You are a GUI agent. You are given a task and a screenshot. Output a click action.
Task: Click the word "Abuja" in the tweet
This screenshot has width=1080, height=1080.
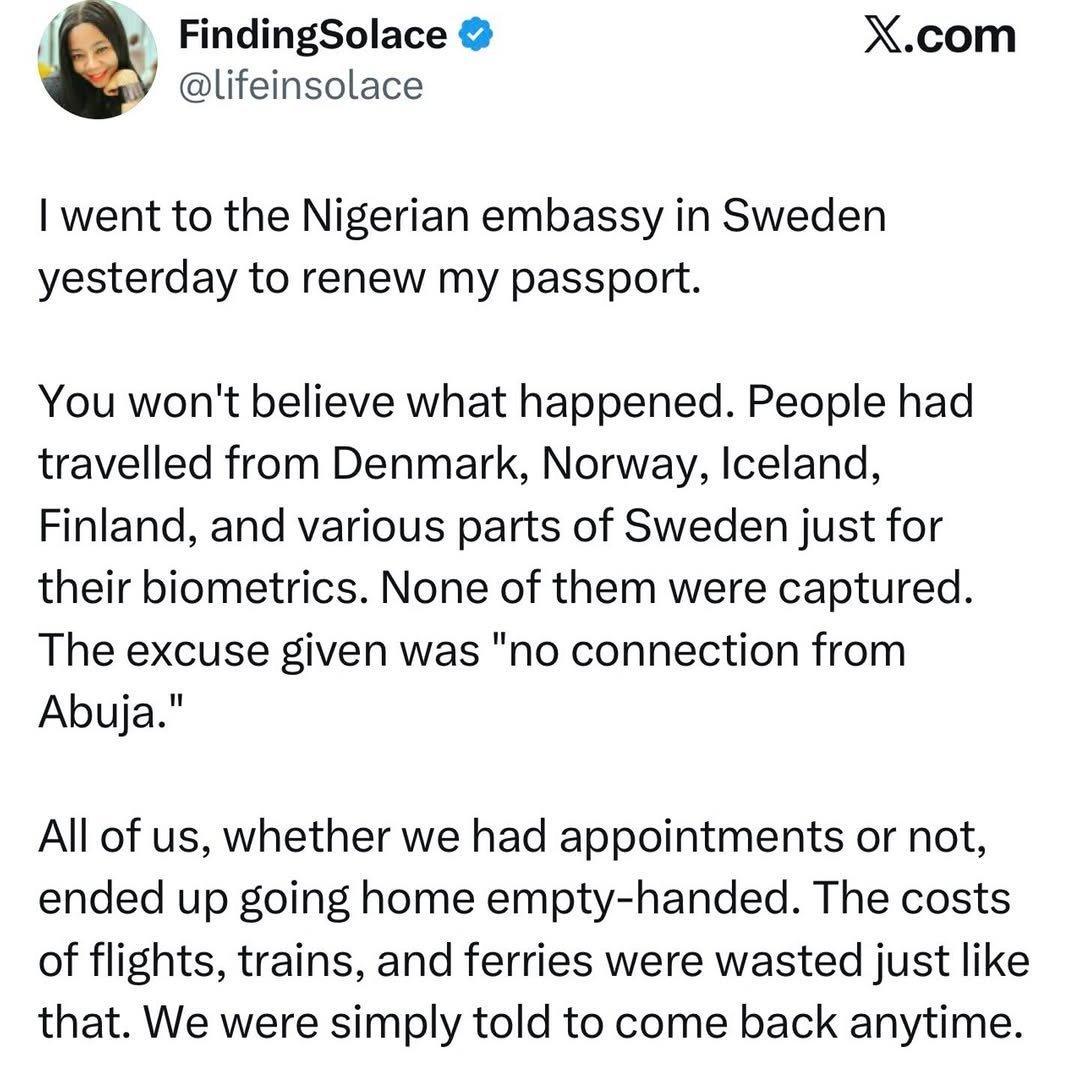point(98,712)
